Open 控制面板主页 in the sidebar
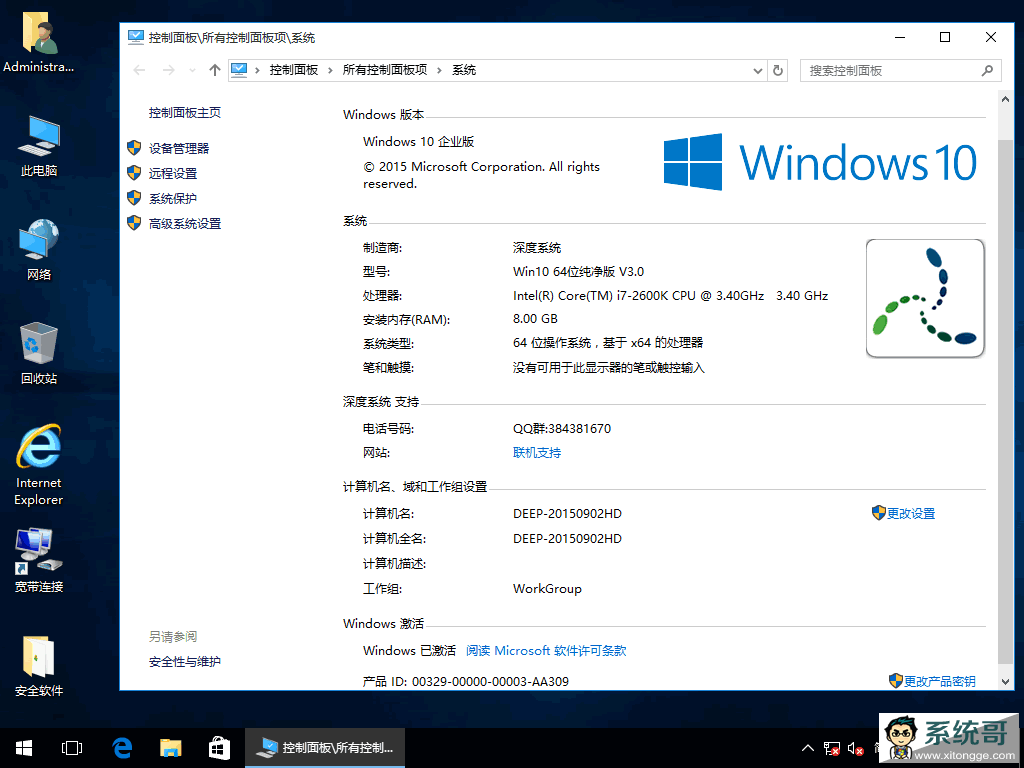The height and width of the screenshot is (768, 1024). tap(185, 112)
